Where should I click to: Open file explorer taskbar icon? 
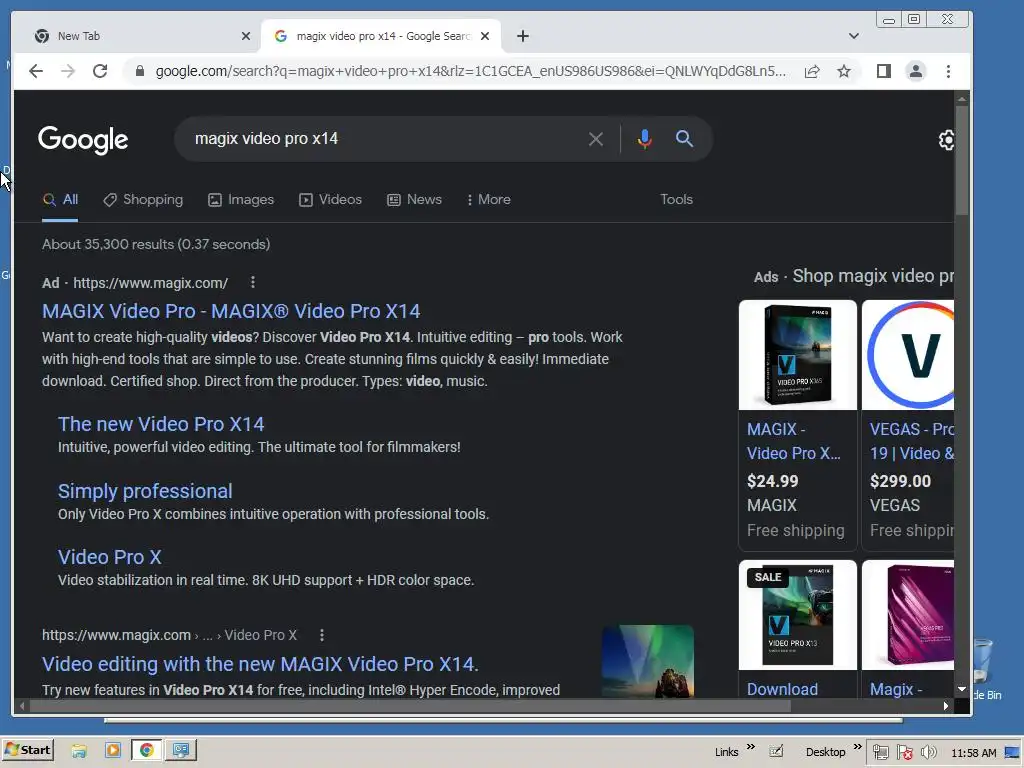pyautogui.click(x=79, y=750)
